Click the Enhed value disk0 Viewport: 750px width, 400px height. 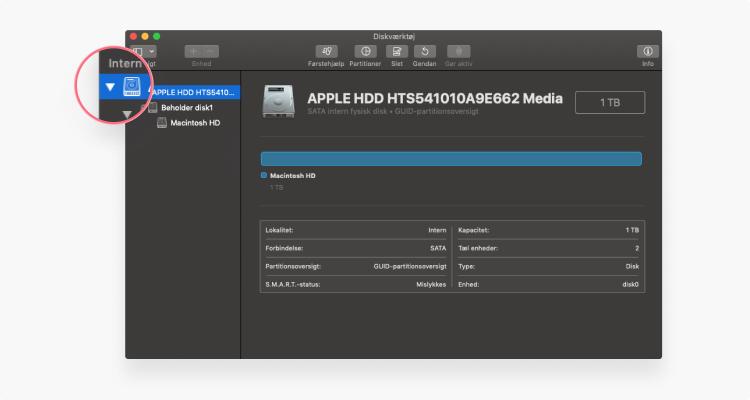[630, 285]
